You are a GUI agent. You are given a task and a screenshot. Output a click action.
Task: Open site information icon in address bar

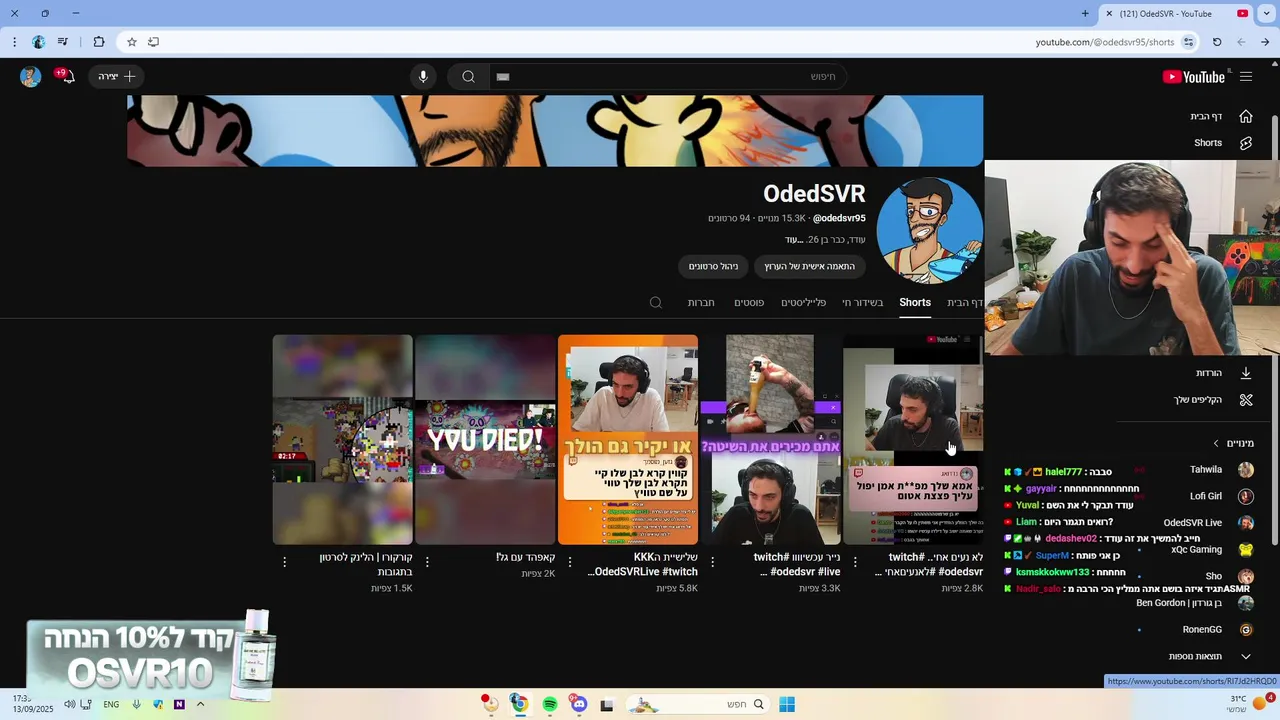pos(1189,42)
